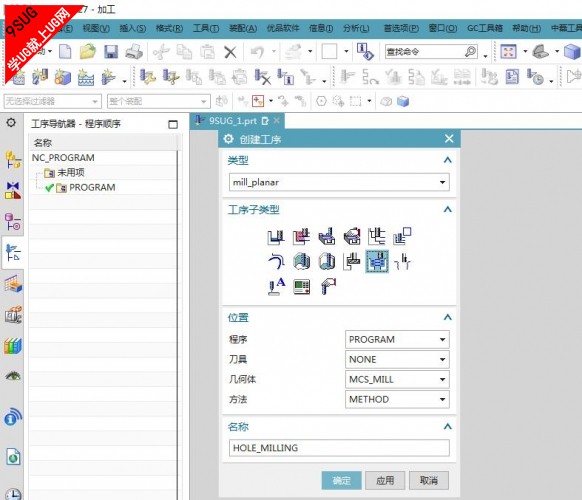Viewport: 582px width, 500px height.
Task: Open the Constraint Navigator sidebar icon
Action: [13, 190]
